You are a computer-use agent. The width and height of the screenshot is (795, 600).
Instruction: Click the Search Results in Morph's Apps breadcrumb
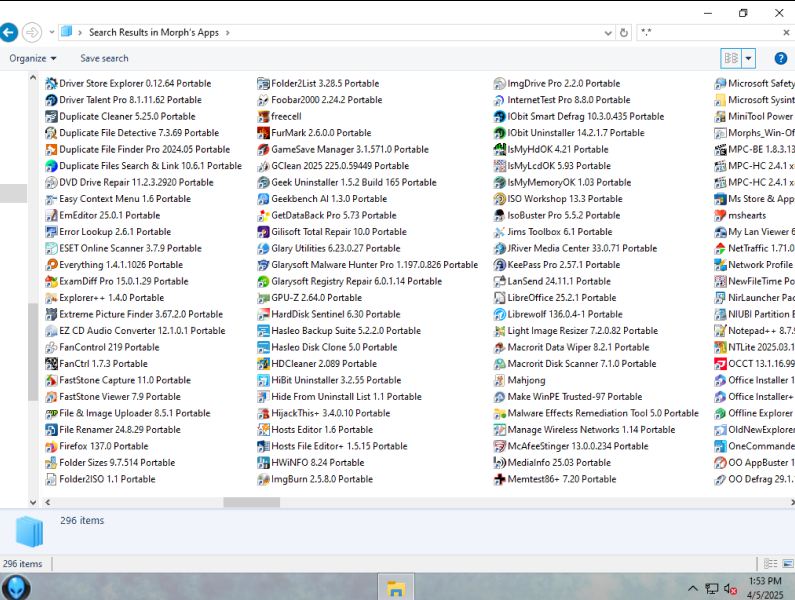154,32
